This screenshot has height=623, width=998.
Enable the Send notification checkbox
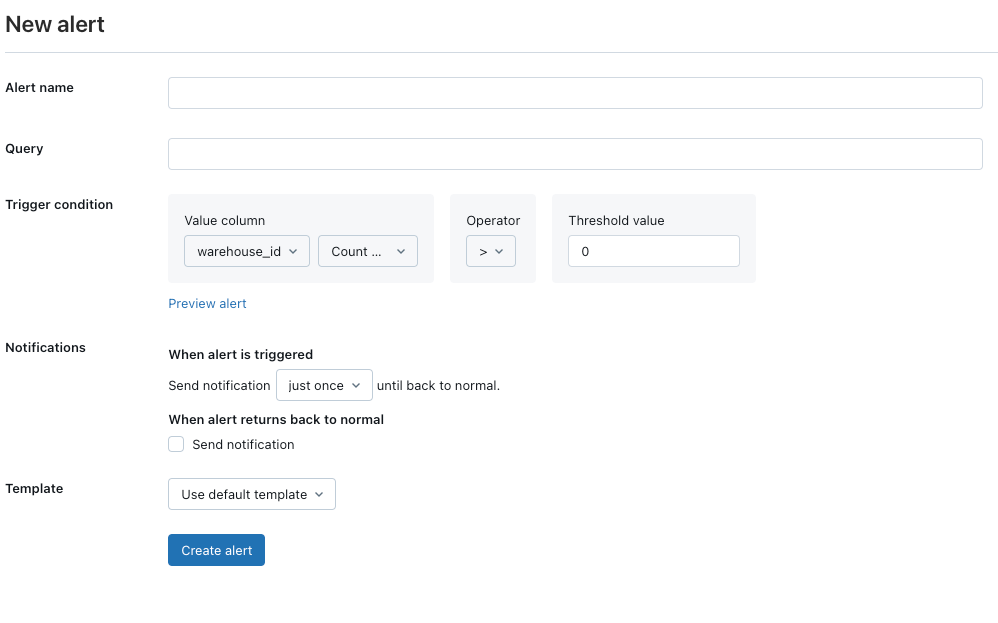(x=176, y=444)
